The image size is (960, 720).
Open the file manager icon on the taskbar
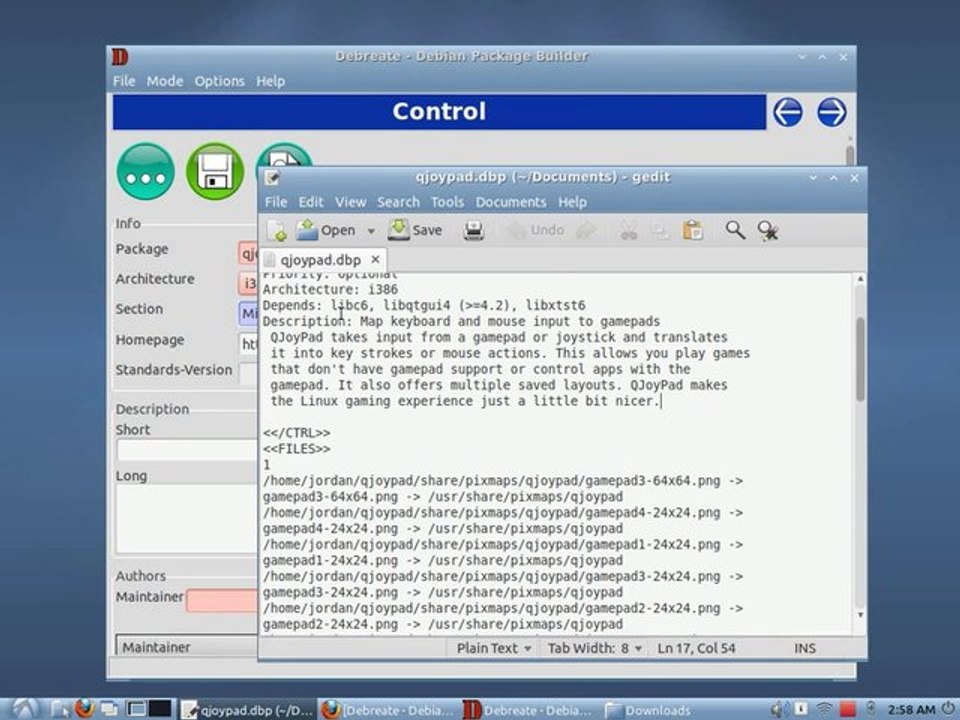click(x=59, y=710)
